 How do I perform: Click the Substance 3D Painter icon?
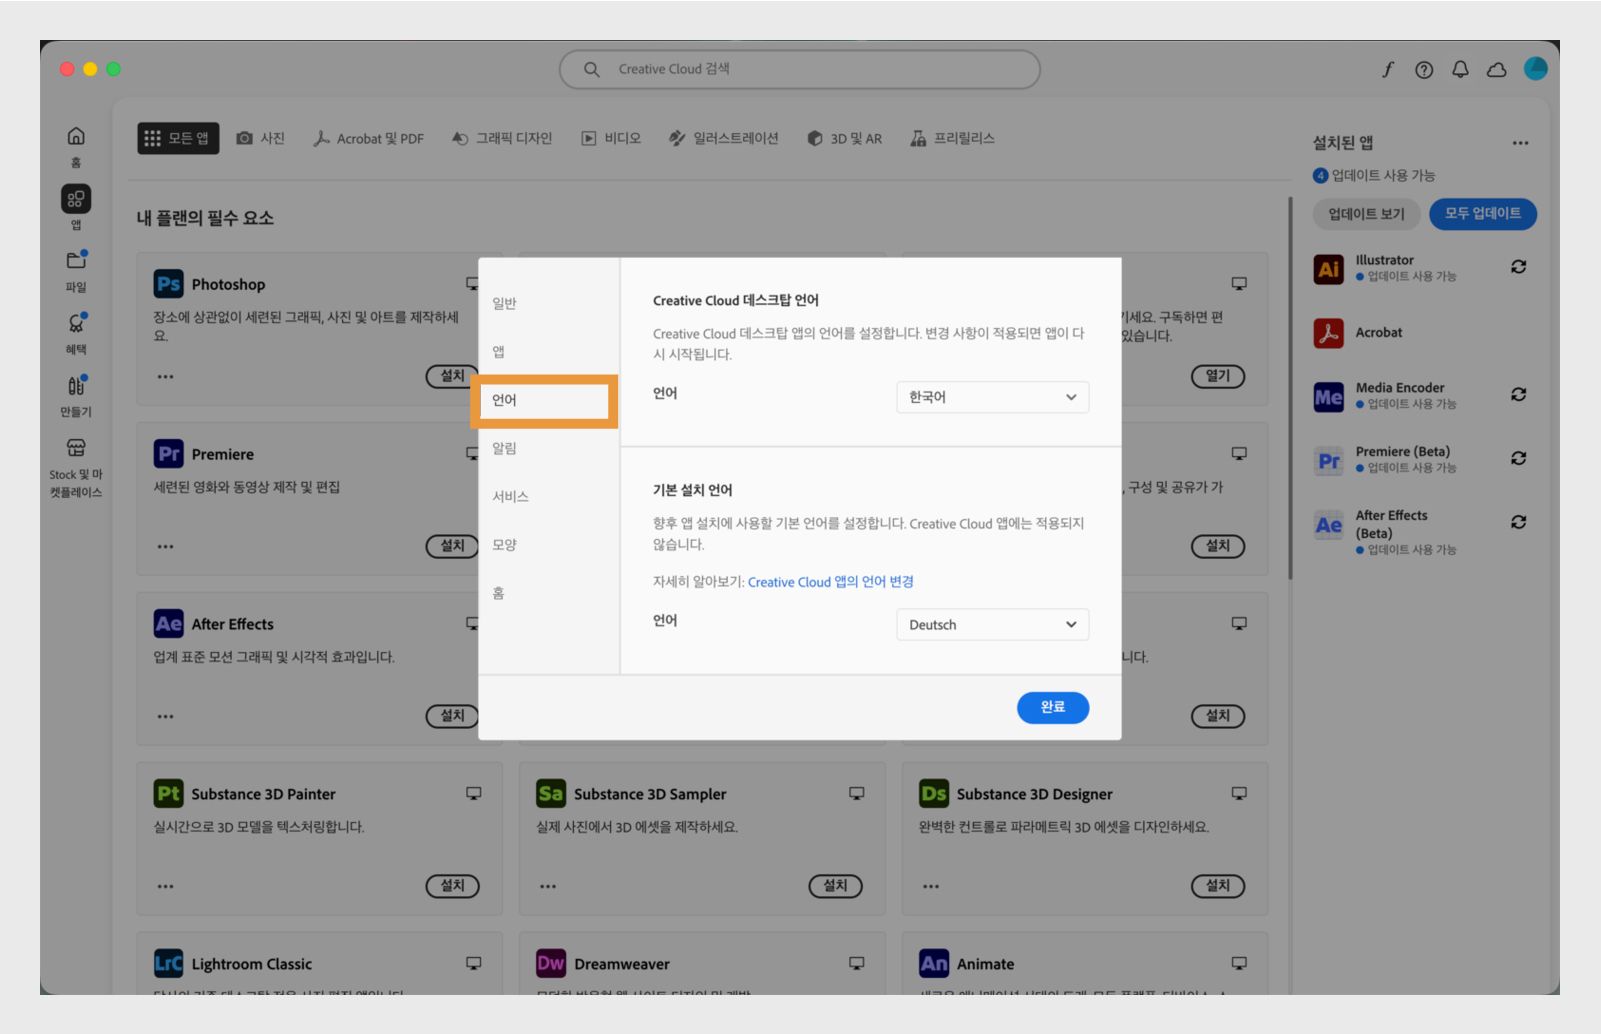(168, 794)
